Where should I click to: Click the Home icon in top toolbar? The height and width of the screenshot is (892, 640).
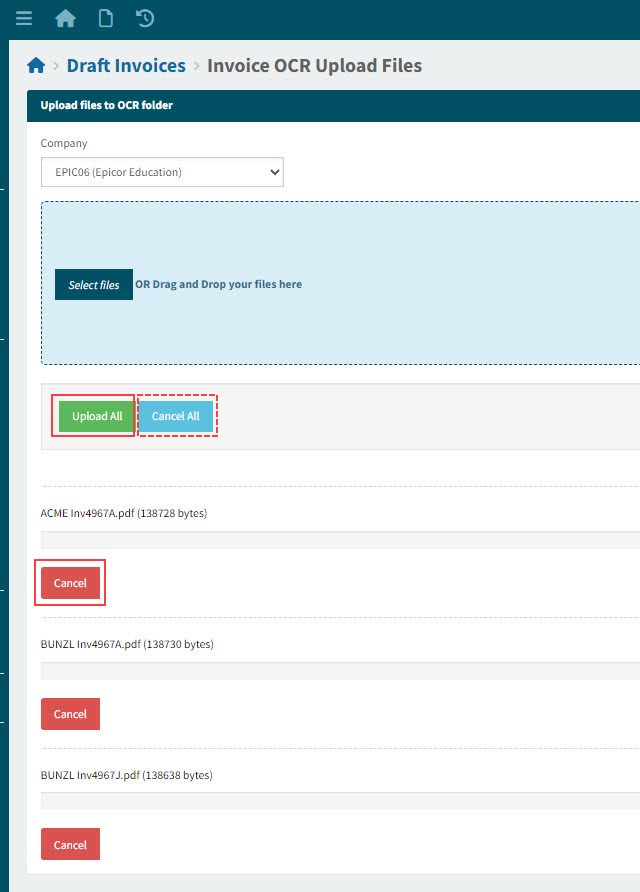point(65,19)
